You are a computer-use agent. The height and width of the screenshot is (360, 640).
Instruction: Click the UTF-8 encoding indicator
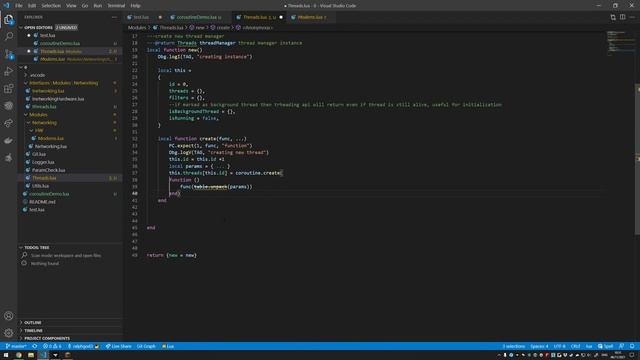point(560,346)
